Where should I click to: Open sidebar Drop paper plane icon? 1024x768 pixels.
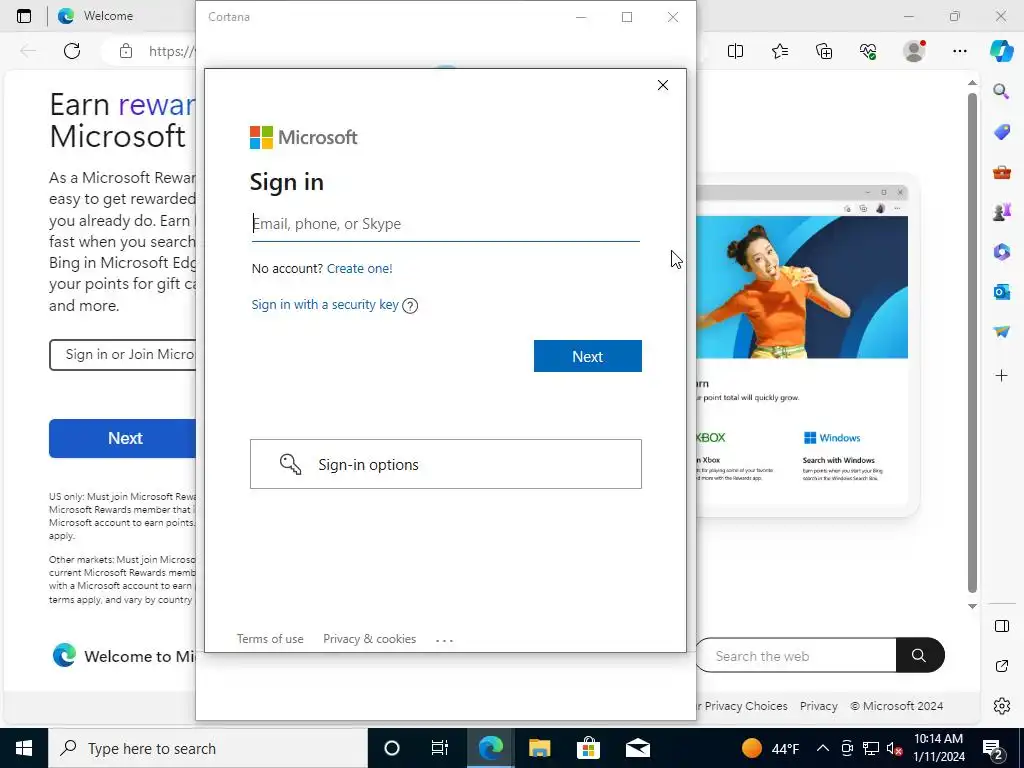pyautogui.click(x=1001, y=332)
